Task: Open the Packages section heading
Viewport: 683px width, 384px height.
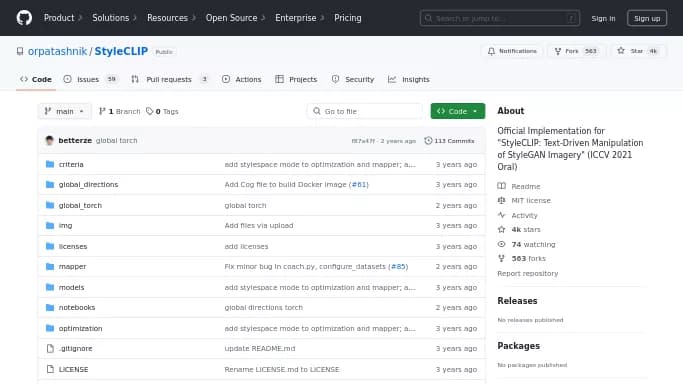Action: click(x=518, y=346)
